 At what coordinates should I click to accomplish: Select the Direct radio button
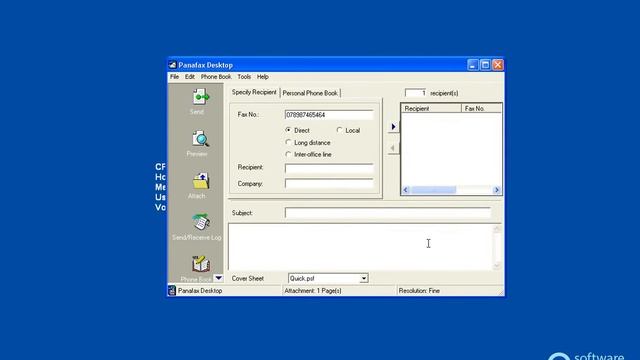(288, 130)
